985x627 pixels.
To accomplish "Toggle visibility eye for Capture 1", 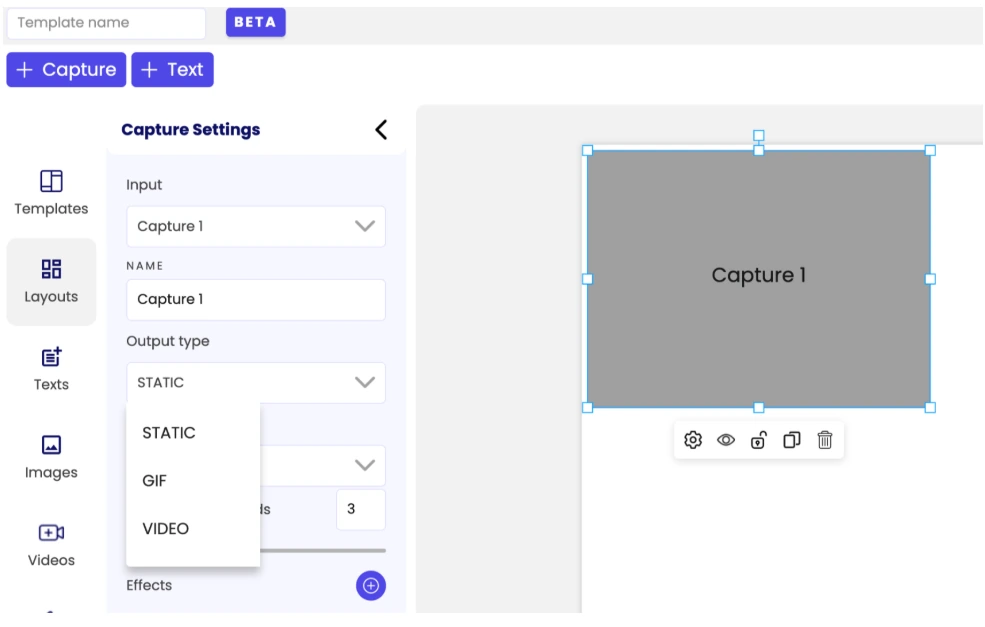I will tap(726, 440).
